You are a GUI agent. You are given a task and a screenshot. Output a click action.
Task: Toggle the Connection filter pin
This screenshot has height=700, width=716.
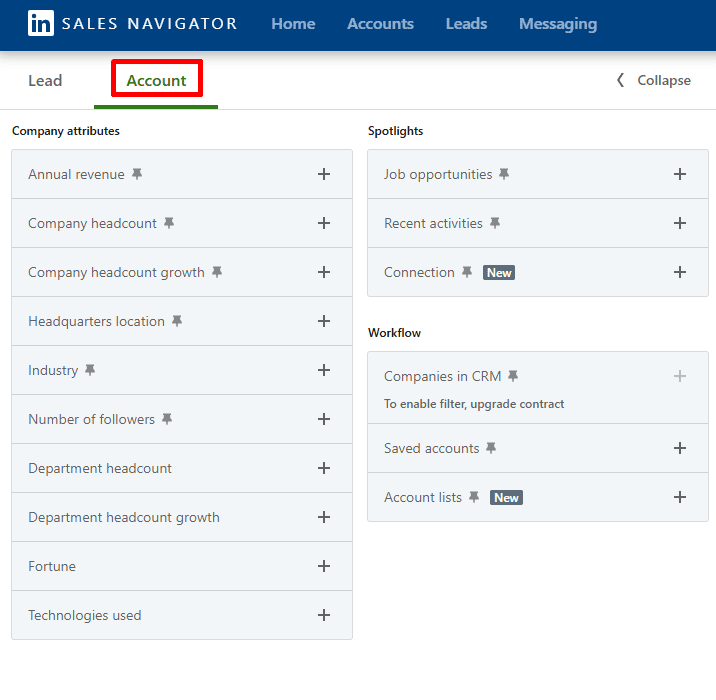(x=467, y=272)
